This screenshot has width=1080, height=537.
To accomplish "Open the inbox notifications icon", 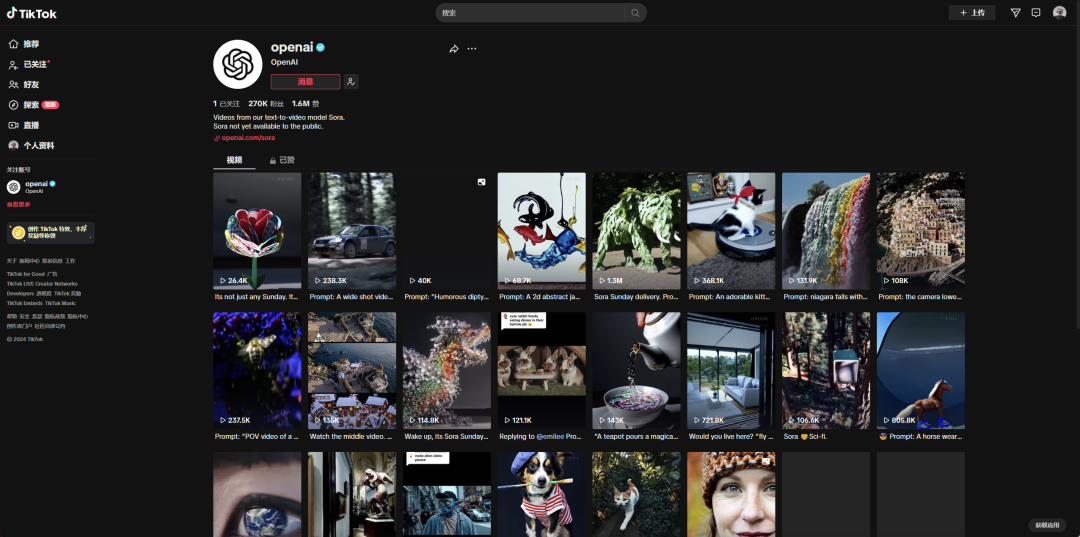I will coord(1036,12).
